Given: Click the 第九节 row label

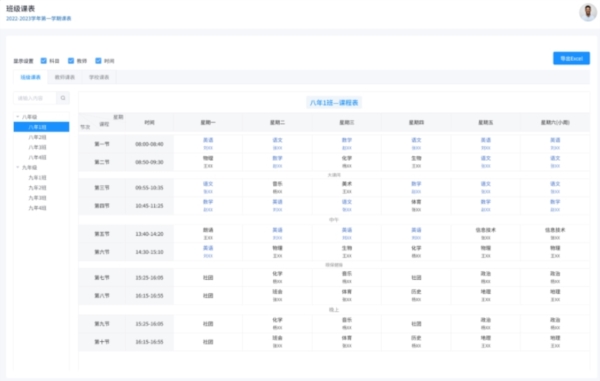Looking at the screenshot, I should pyautogui.click(x=102, y=324).
